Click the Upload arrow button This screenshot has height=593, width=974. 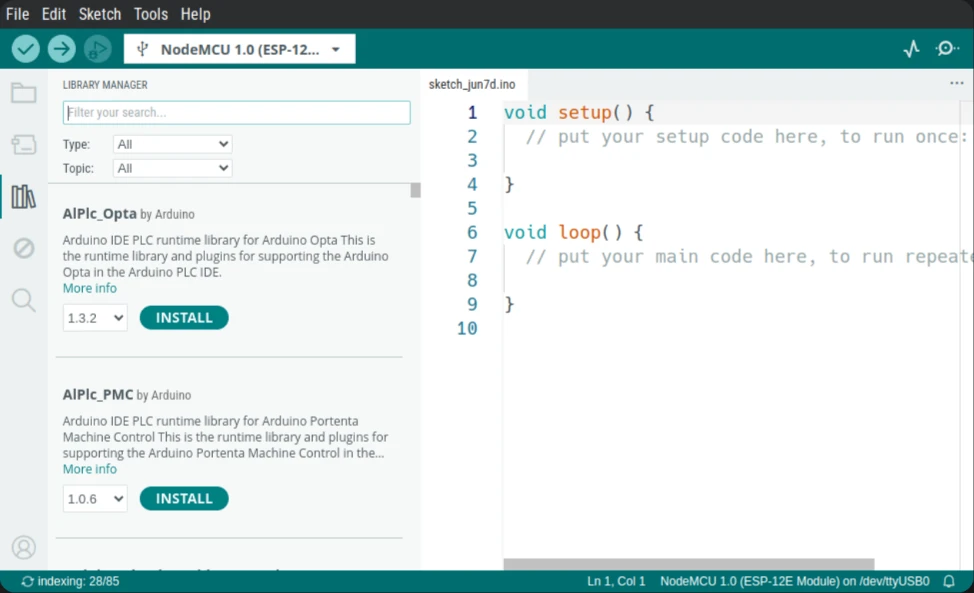click(61, 49)
